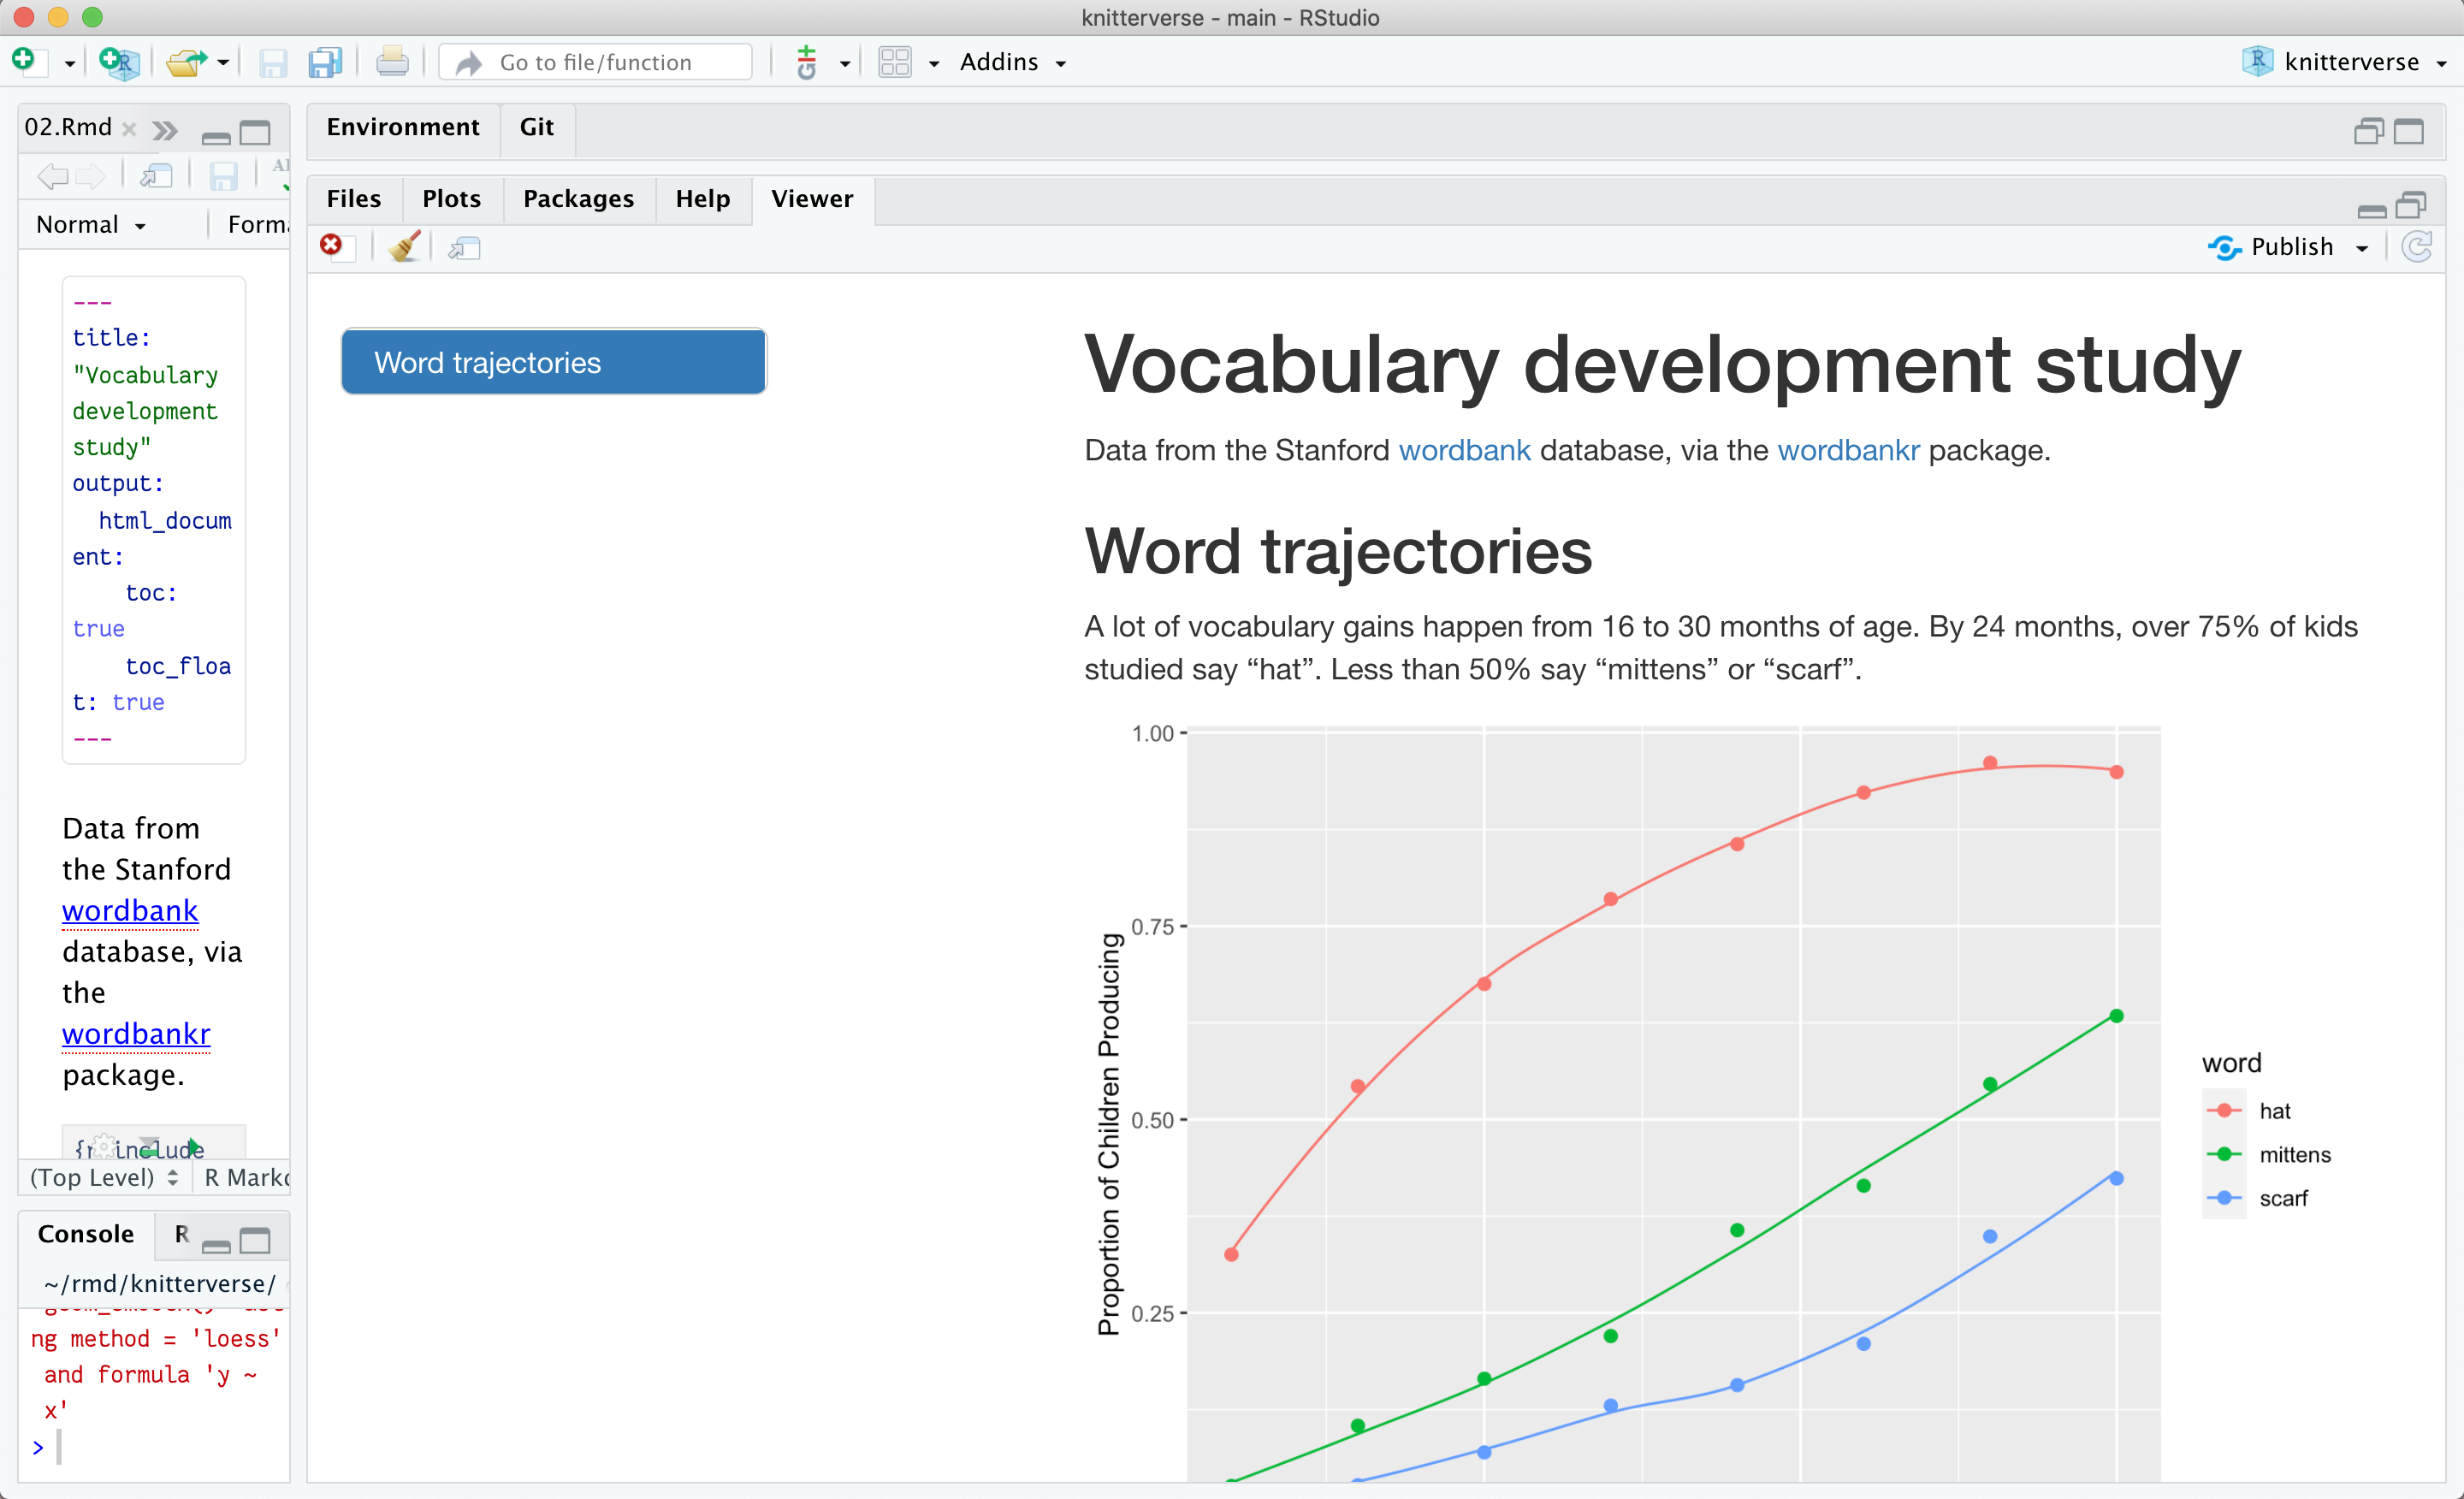Click the Vocabulary development study heading

coord(1662,366)
